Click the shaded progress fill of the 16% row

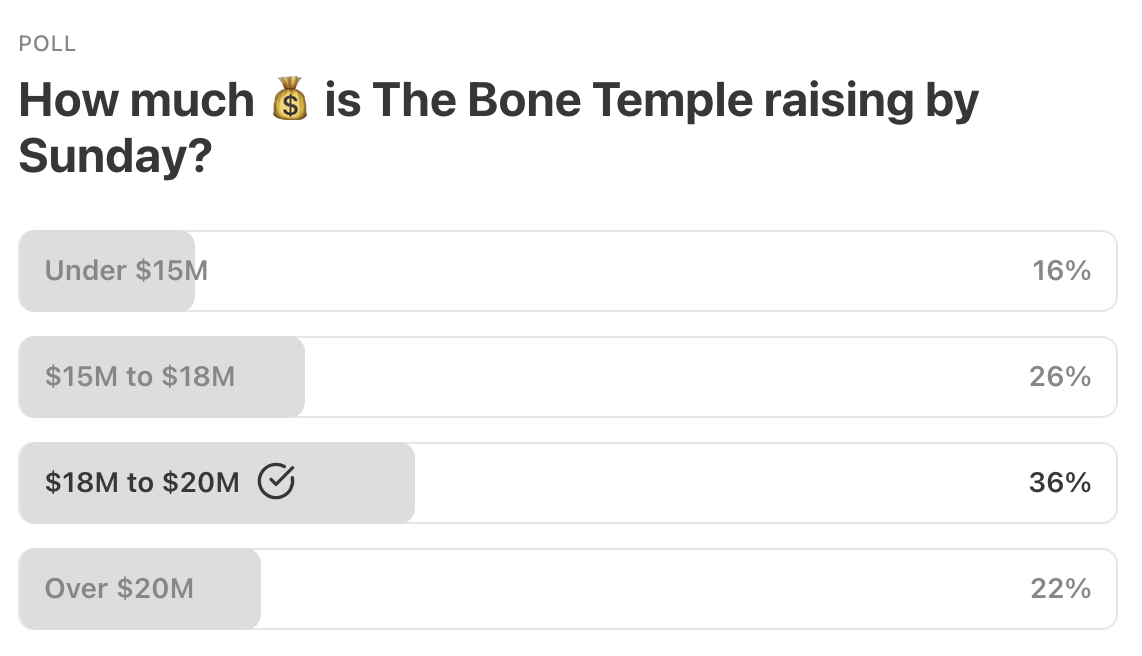point(106,271)
